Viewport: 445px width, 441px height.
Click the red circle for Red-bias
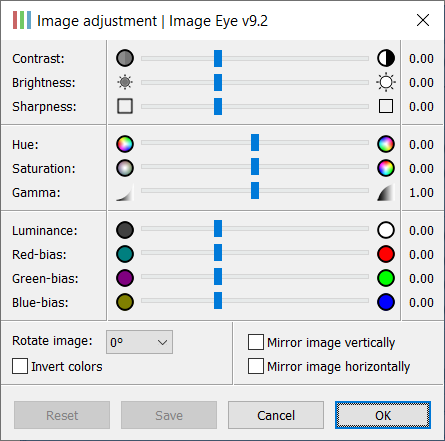(x=386, y=254)
